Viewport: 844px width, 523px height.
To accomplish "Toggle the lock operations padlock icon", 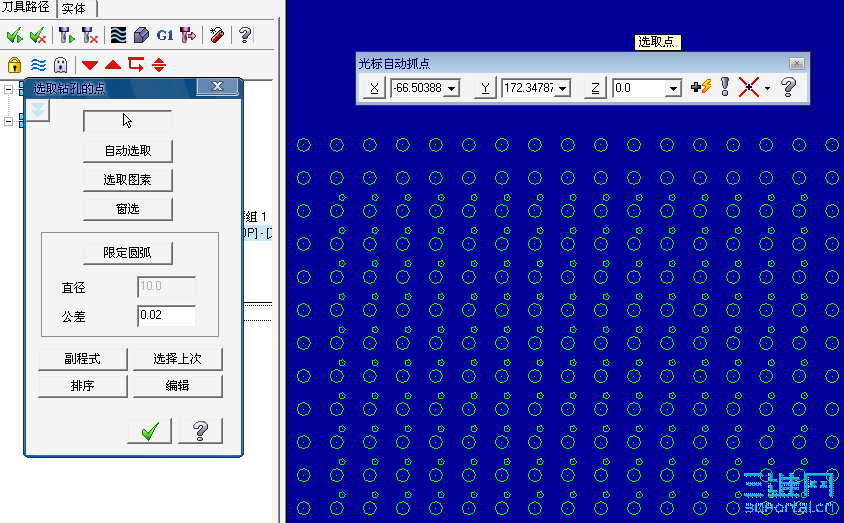I will [x=15, y=65].
